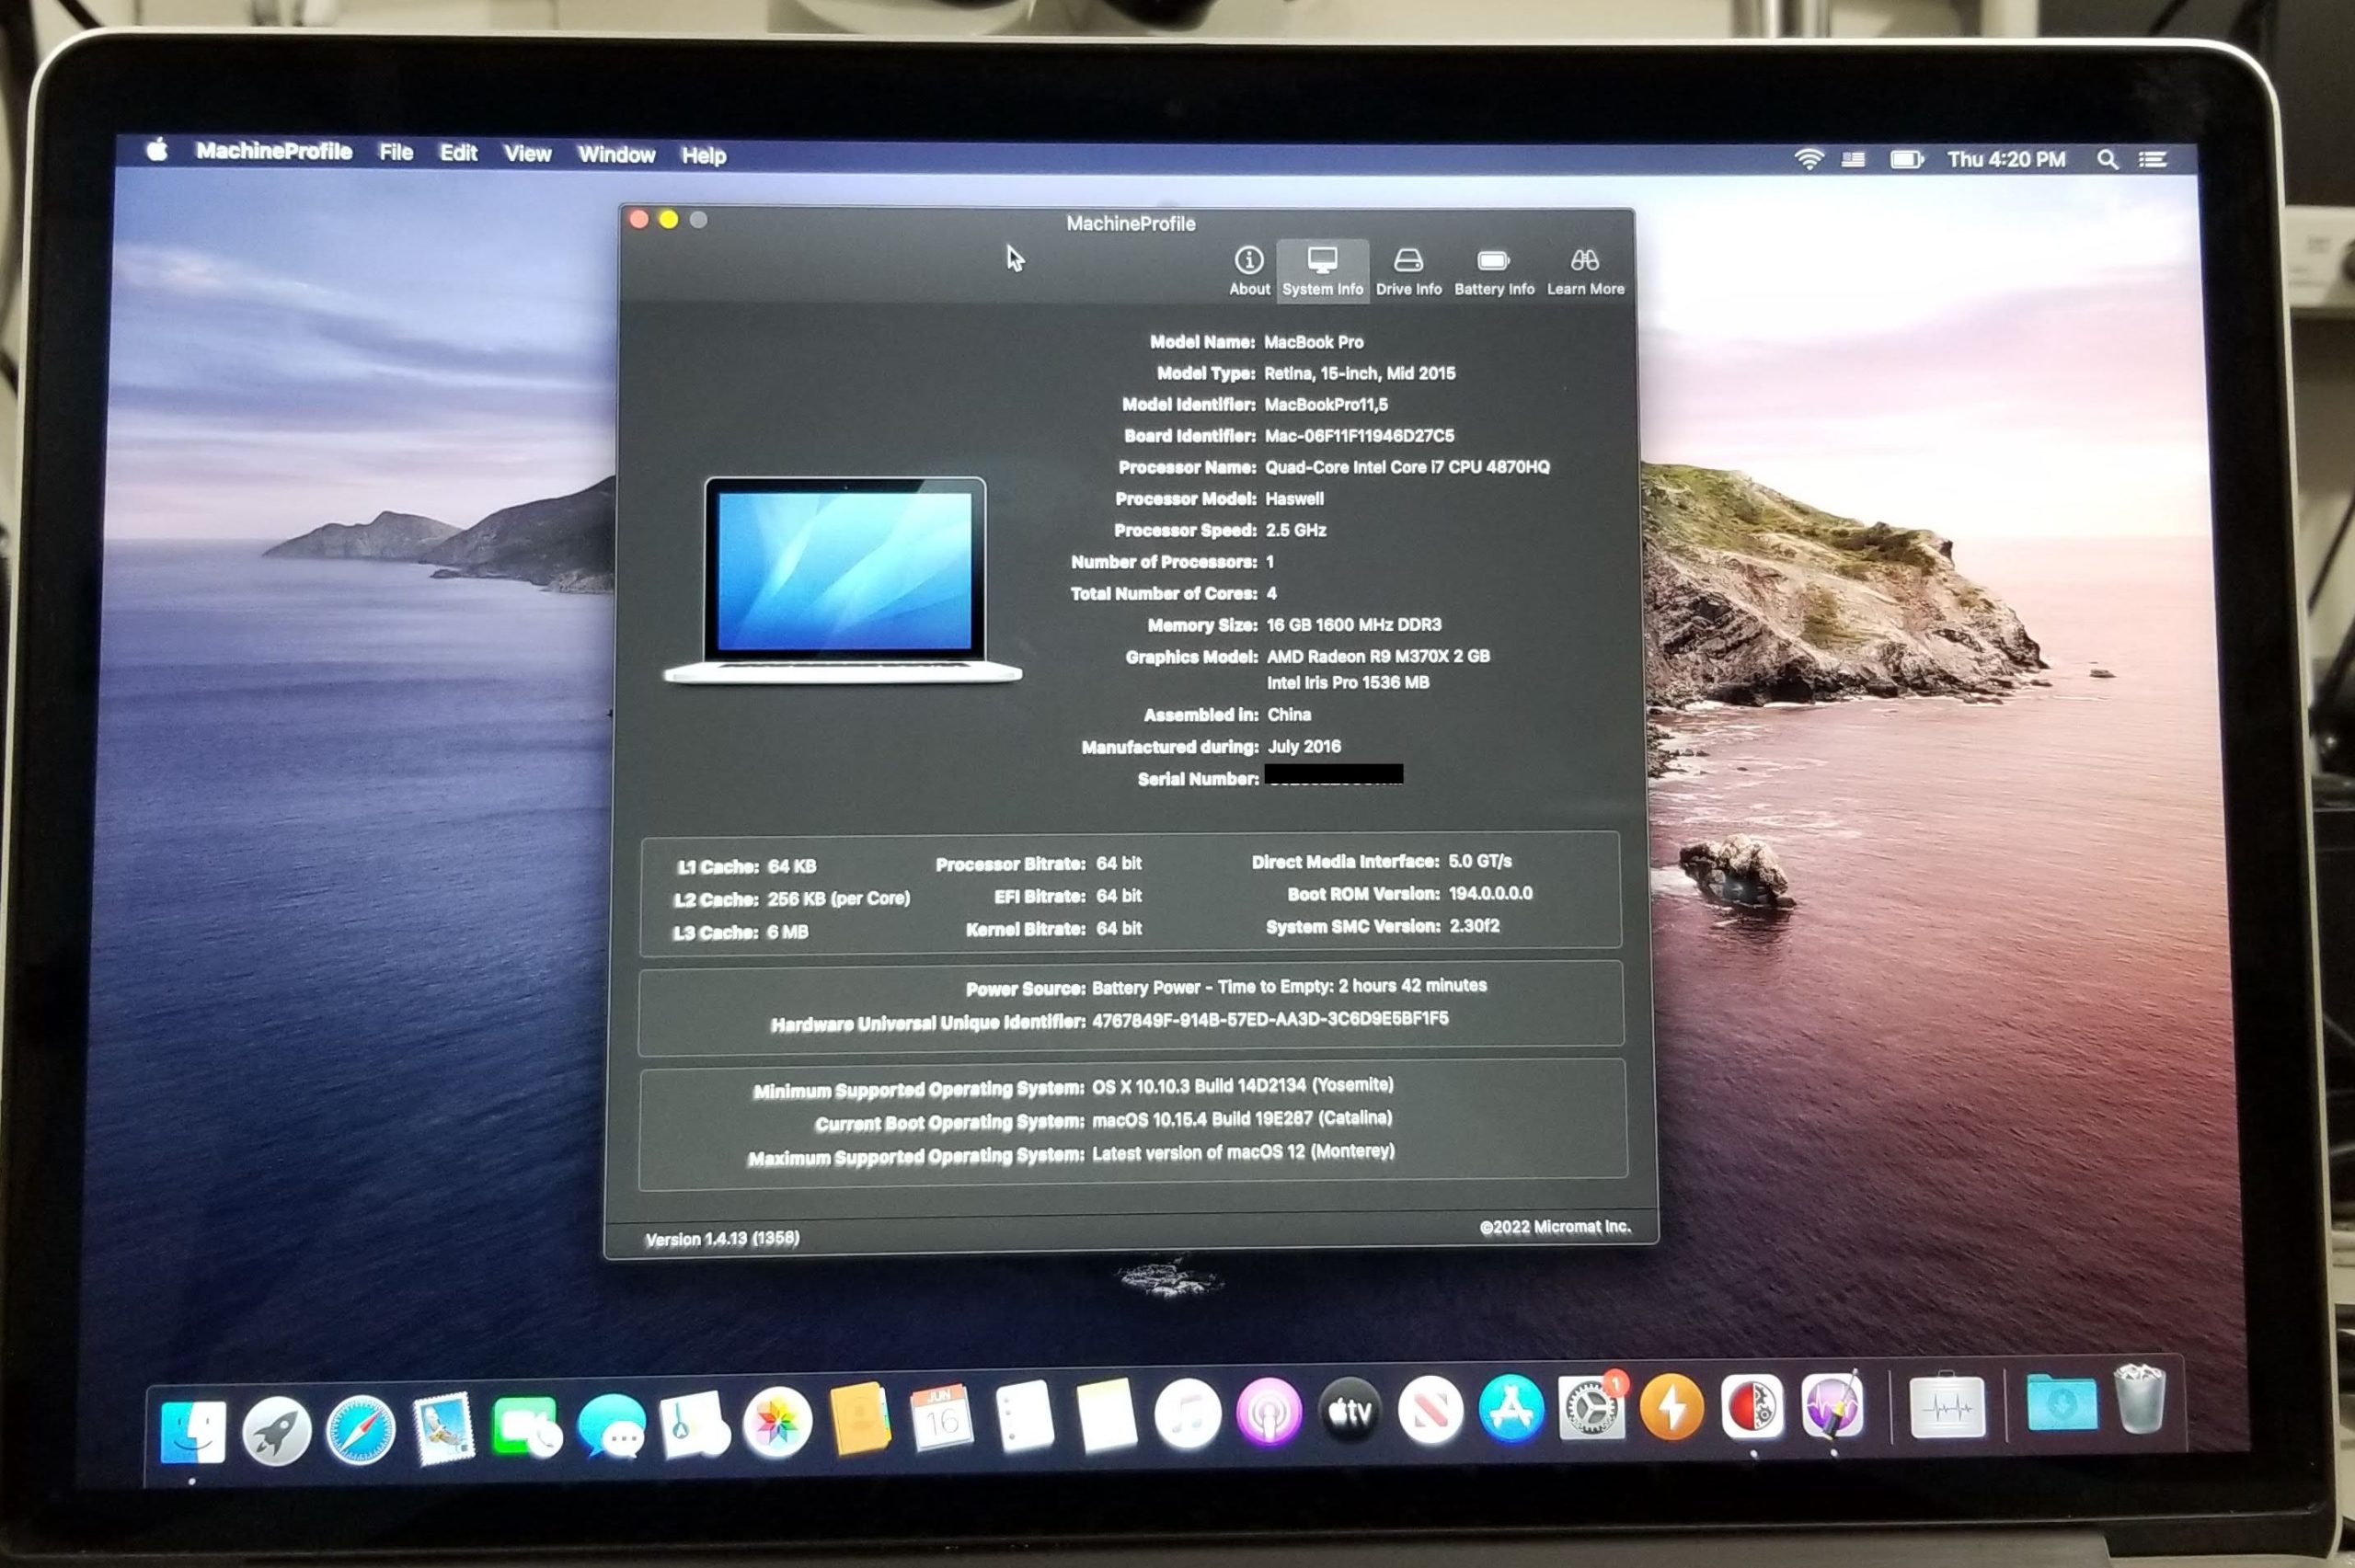Viewport: 2355px width, 1568px height.
Task: Open App Store from the Dock
Action: pyautogui.click(x=1511, y=1409)
